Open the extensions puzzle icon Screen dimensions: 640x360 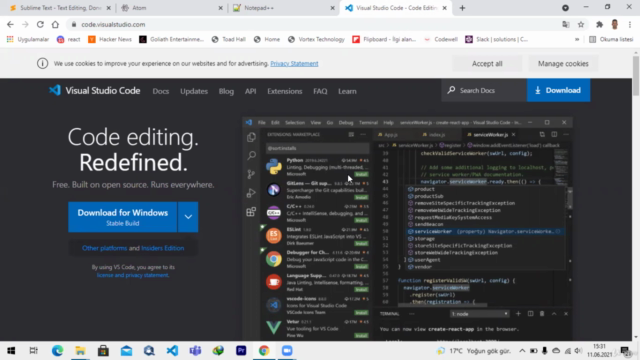599,24
